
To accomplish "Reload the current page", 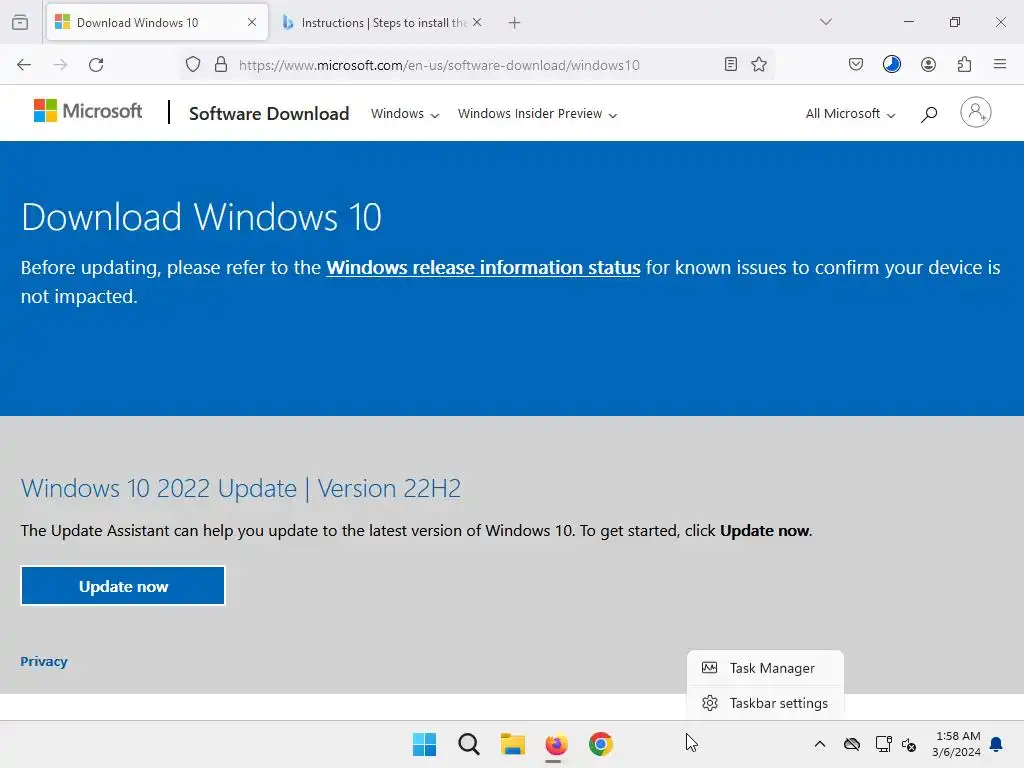I will click(x=96, y=65).
